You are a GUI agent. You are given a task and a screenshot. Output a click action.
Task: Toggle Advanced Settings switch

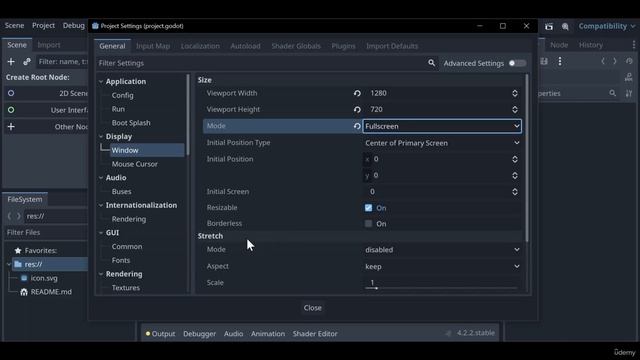(517, 63)
